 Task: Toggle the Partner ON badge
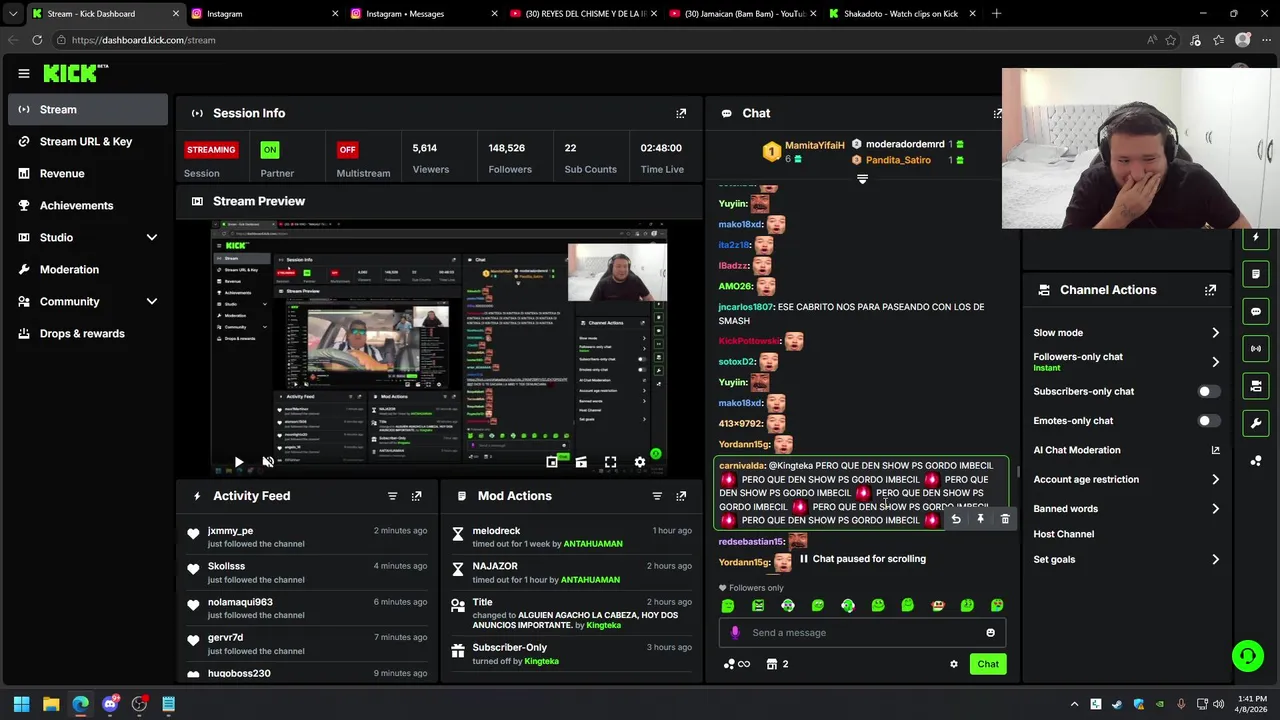pyautogui.click(x=269, y=149)
